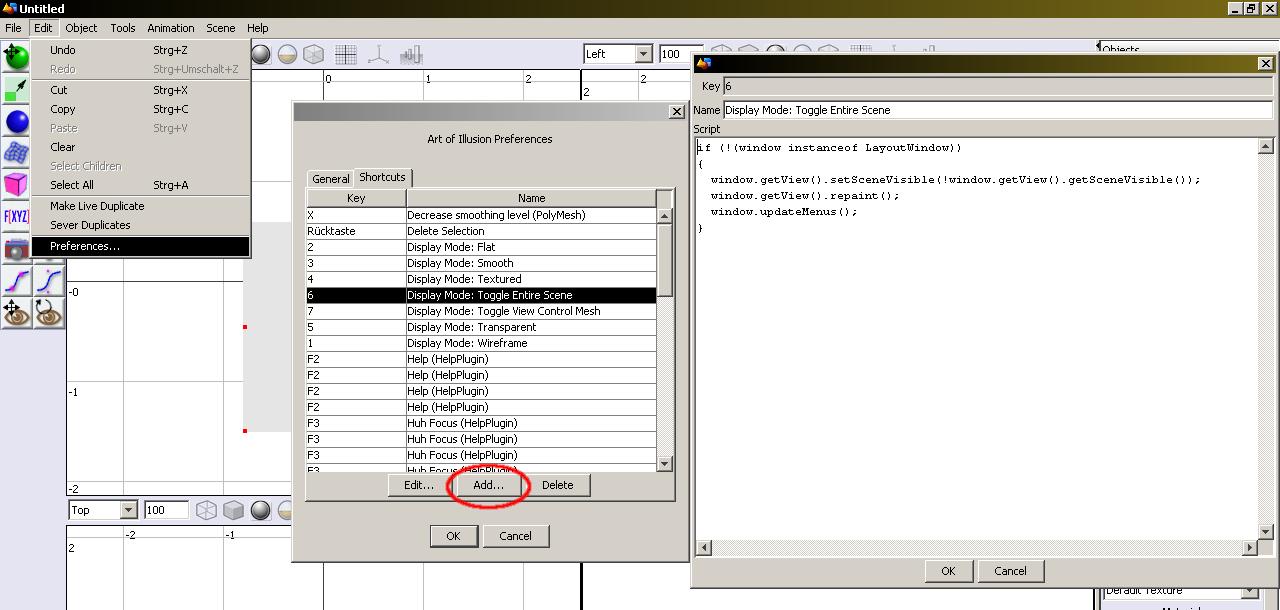Screen dimensions: 1280x610
Task: Select row 'Delete Selection'
Action: [x=481, y=231]
